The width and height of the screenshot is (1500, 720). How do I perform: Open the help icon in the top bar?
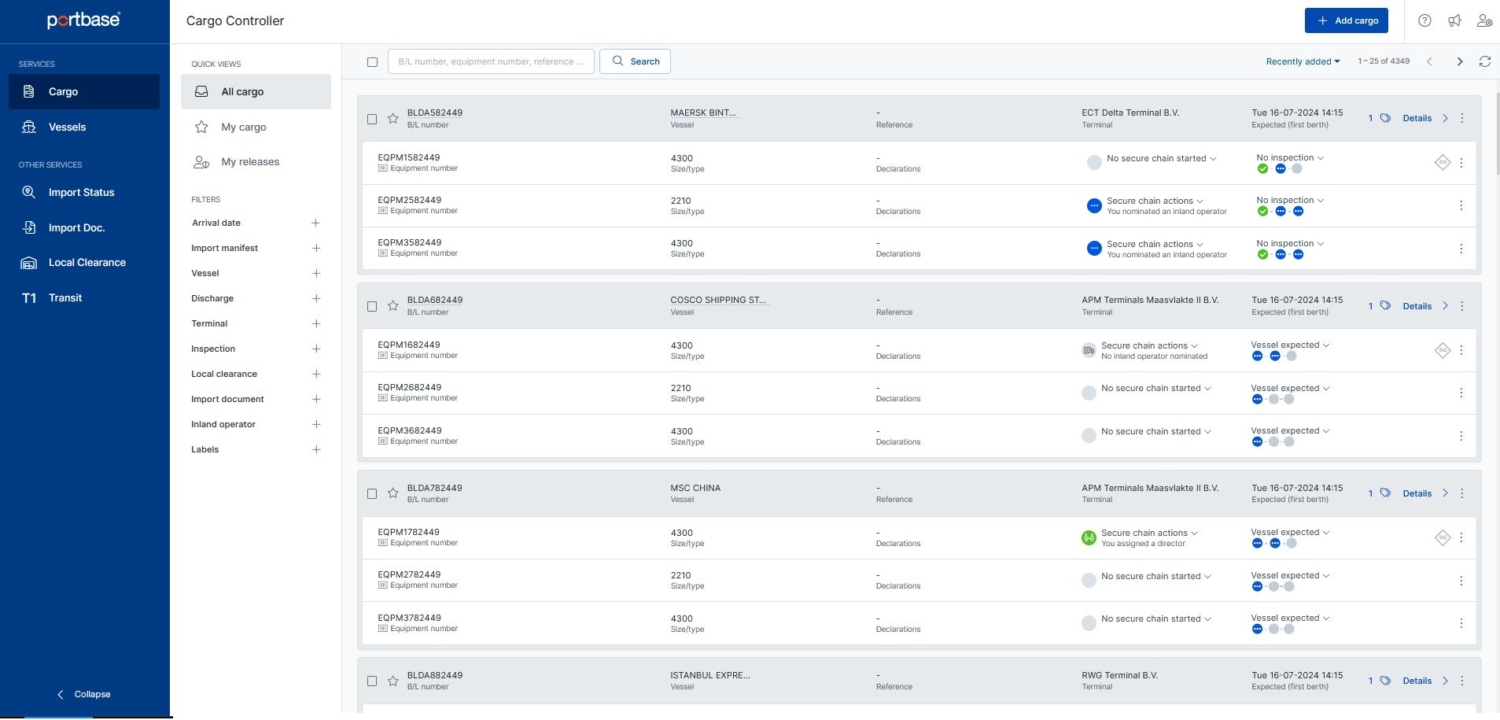click(x=1424, y=20)
